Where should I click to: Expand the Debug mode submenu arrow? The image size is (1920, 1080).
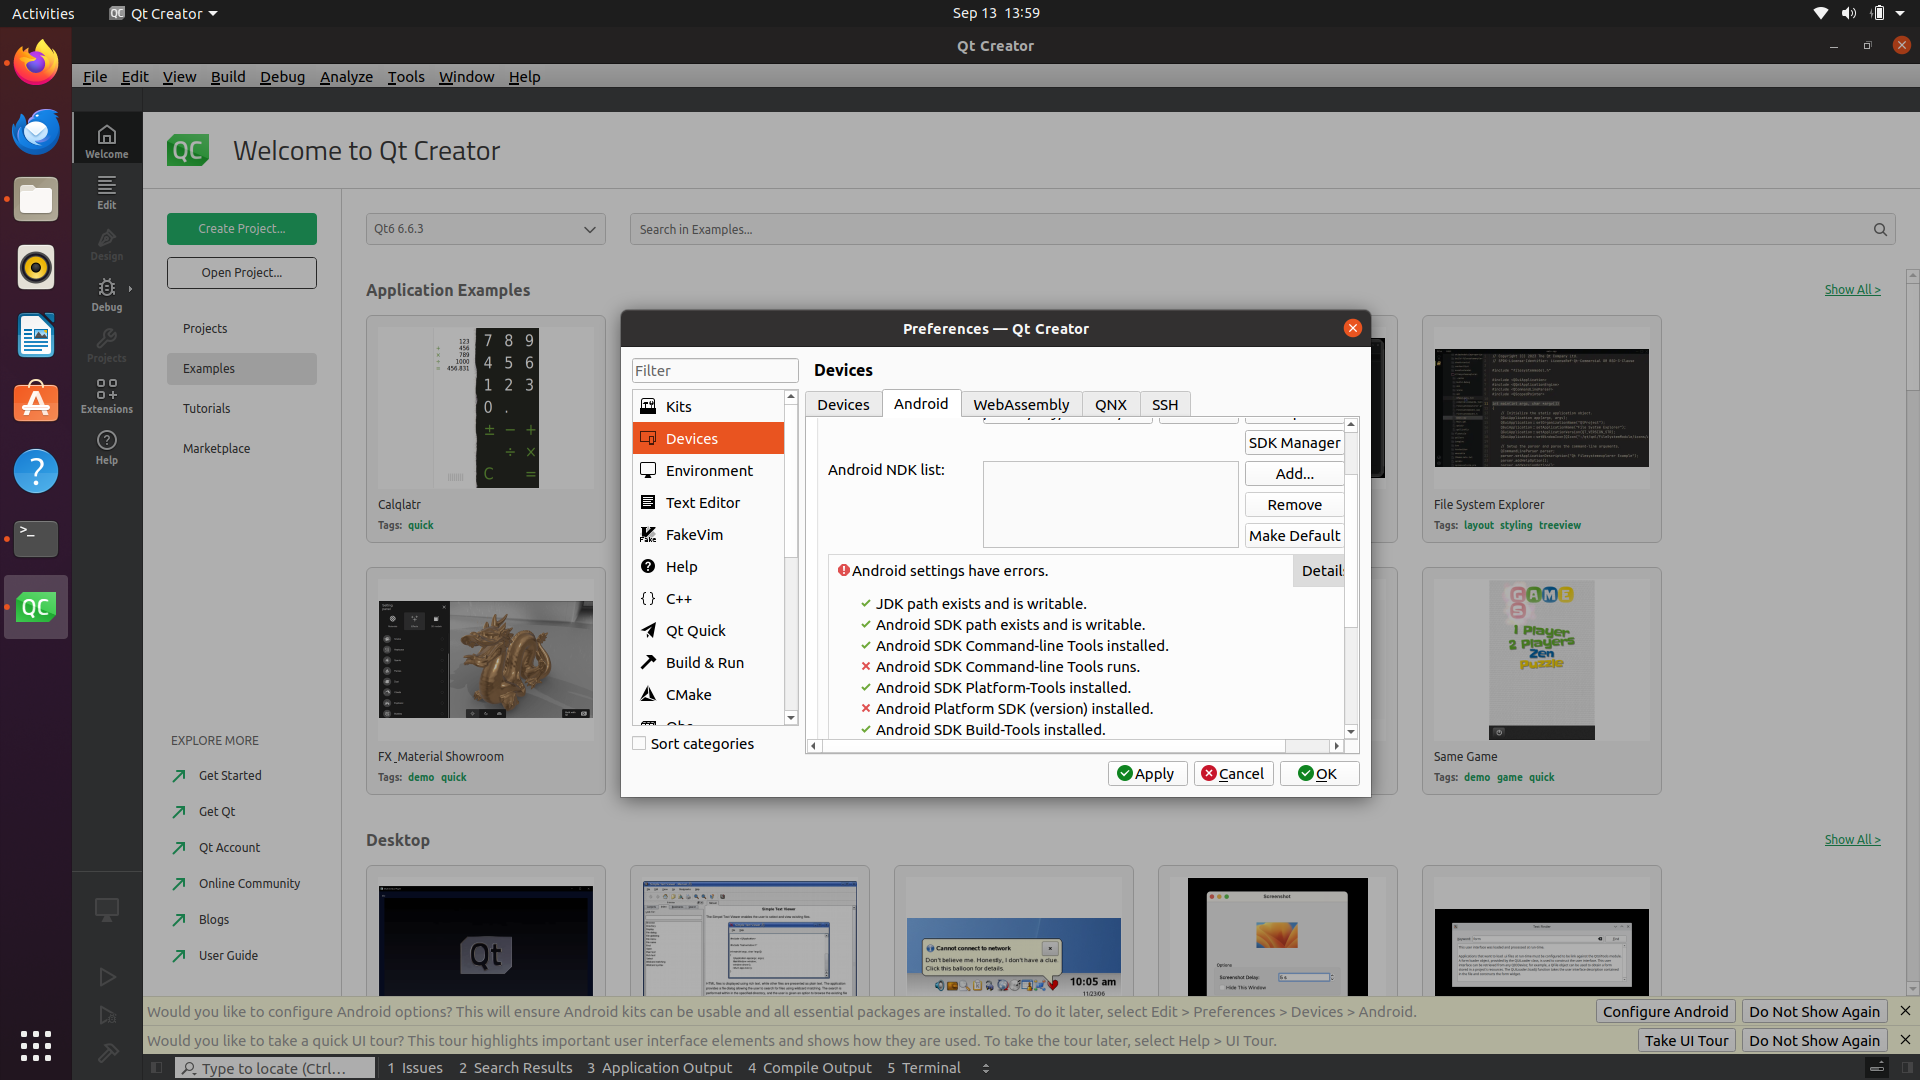pyautogui.click(x=129, y=289)
